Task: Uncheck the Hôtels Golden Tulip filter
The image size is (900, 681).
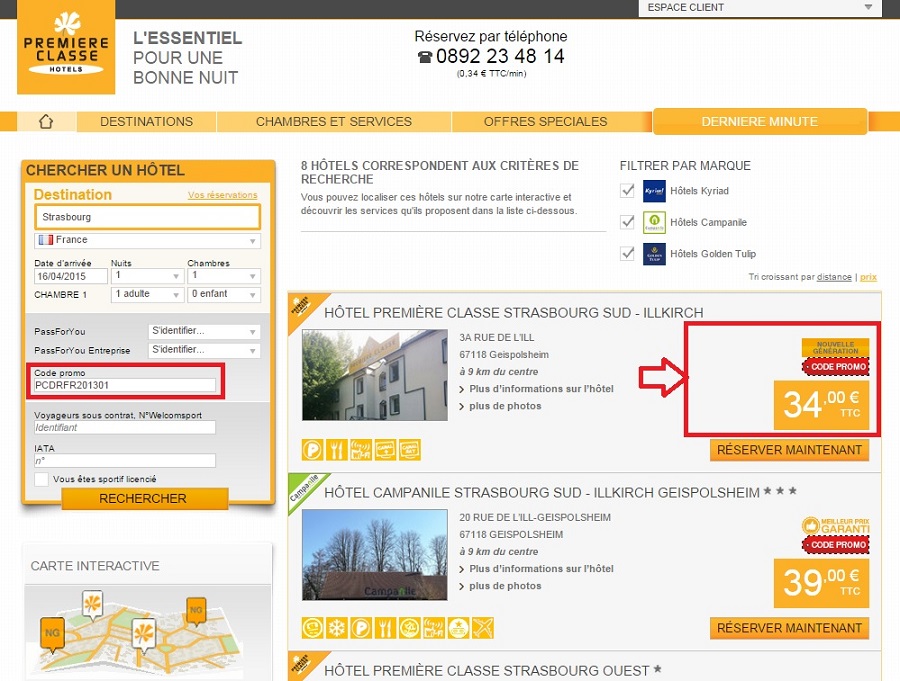Action: tap(627, 253)
